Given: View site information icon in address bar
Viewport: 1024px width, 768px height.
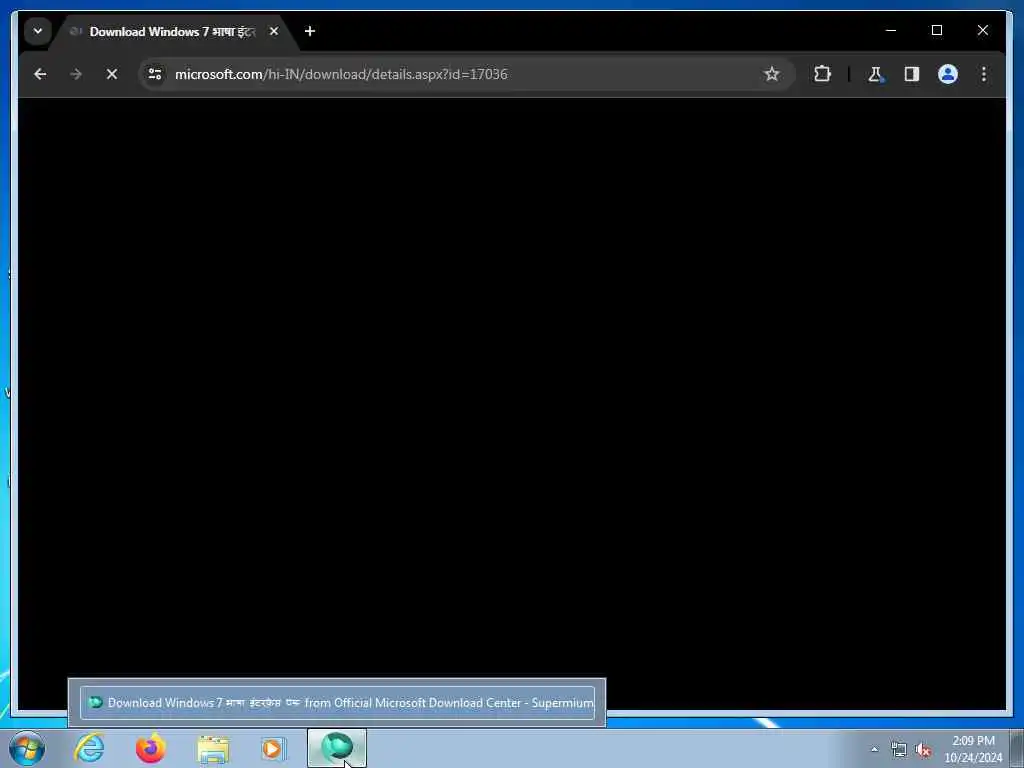Looking at the screenshot, I should coord(155,74).
